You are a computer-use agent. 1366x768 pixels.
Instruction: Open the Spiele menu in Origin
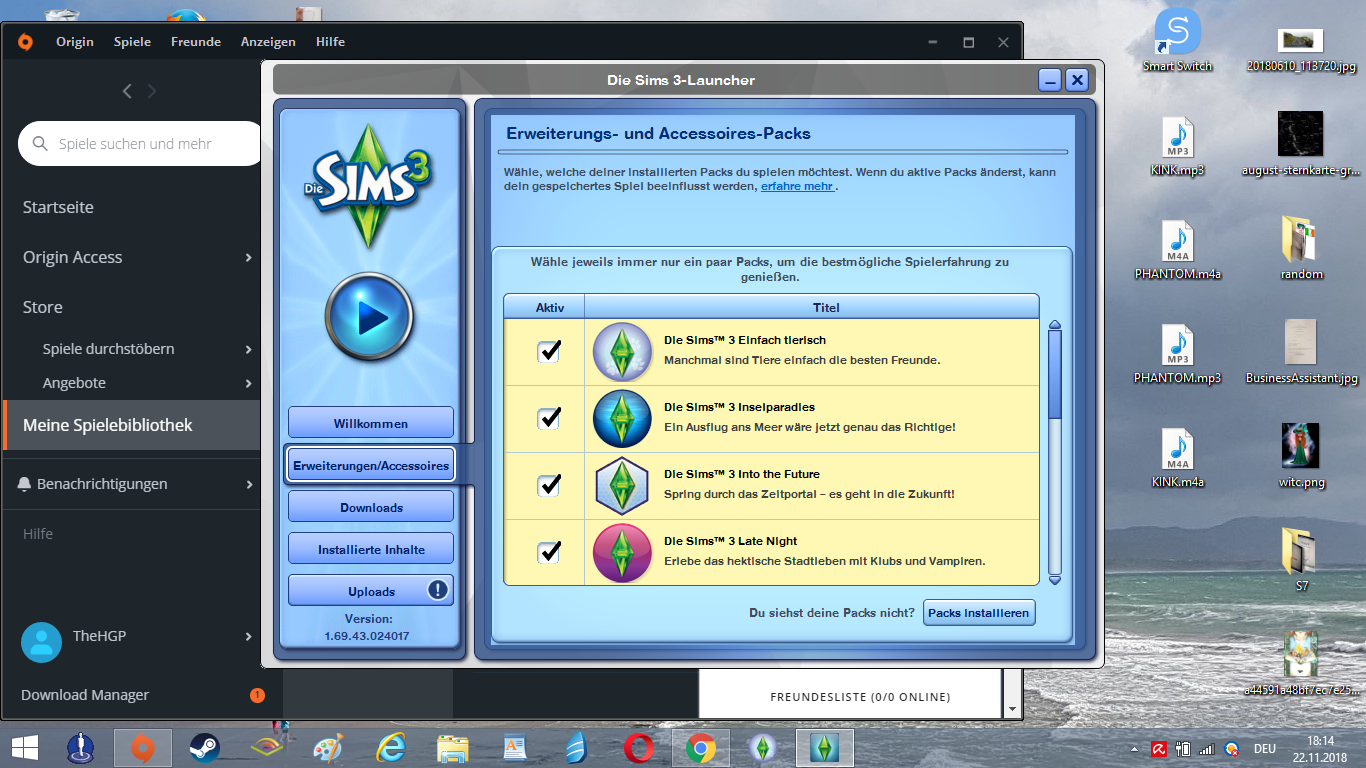point(132,42)
